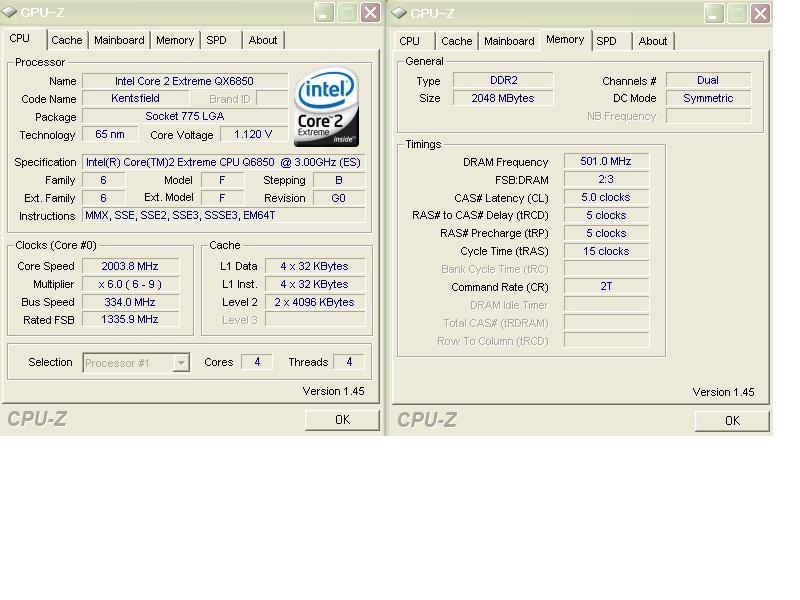
Task: Click the L1 Inst. cache value
Action: (x=315, y=284)
